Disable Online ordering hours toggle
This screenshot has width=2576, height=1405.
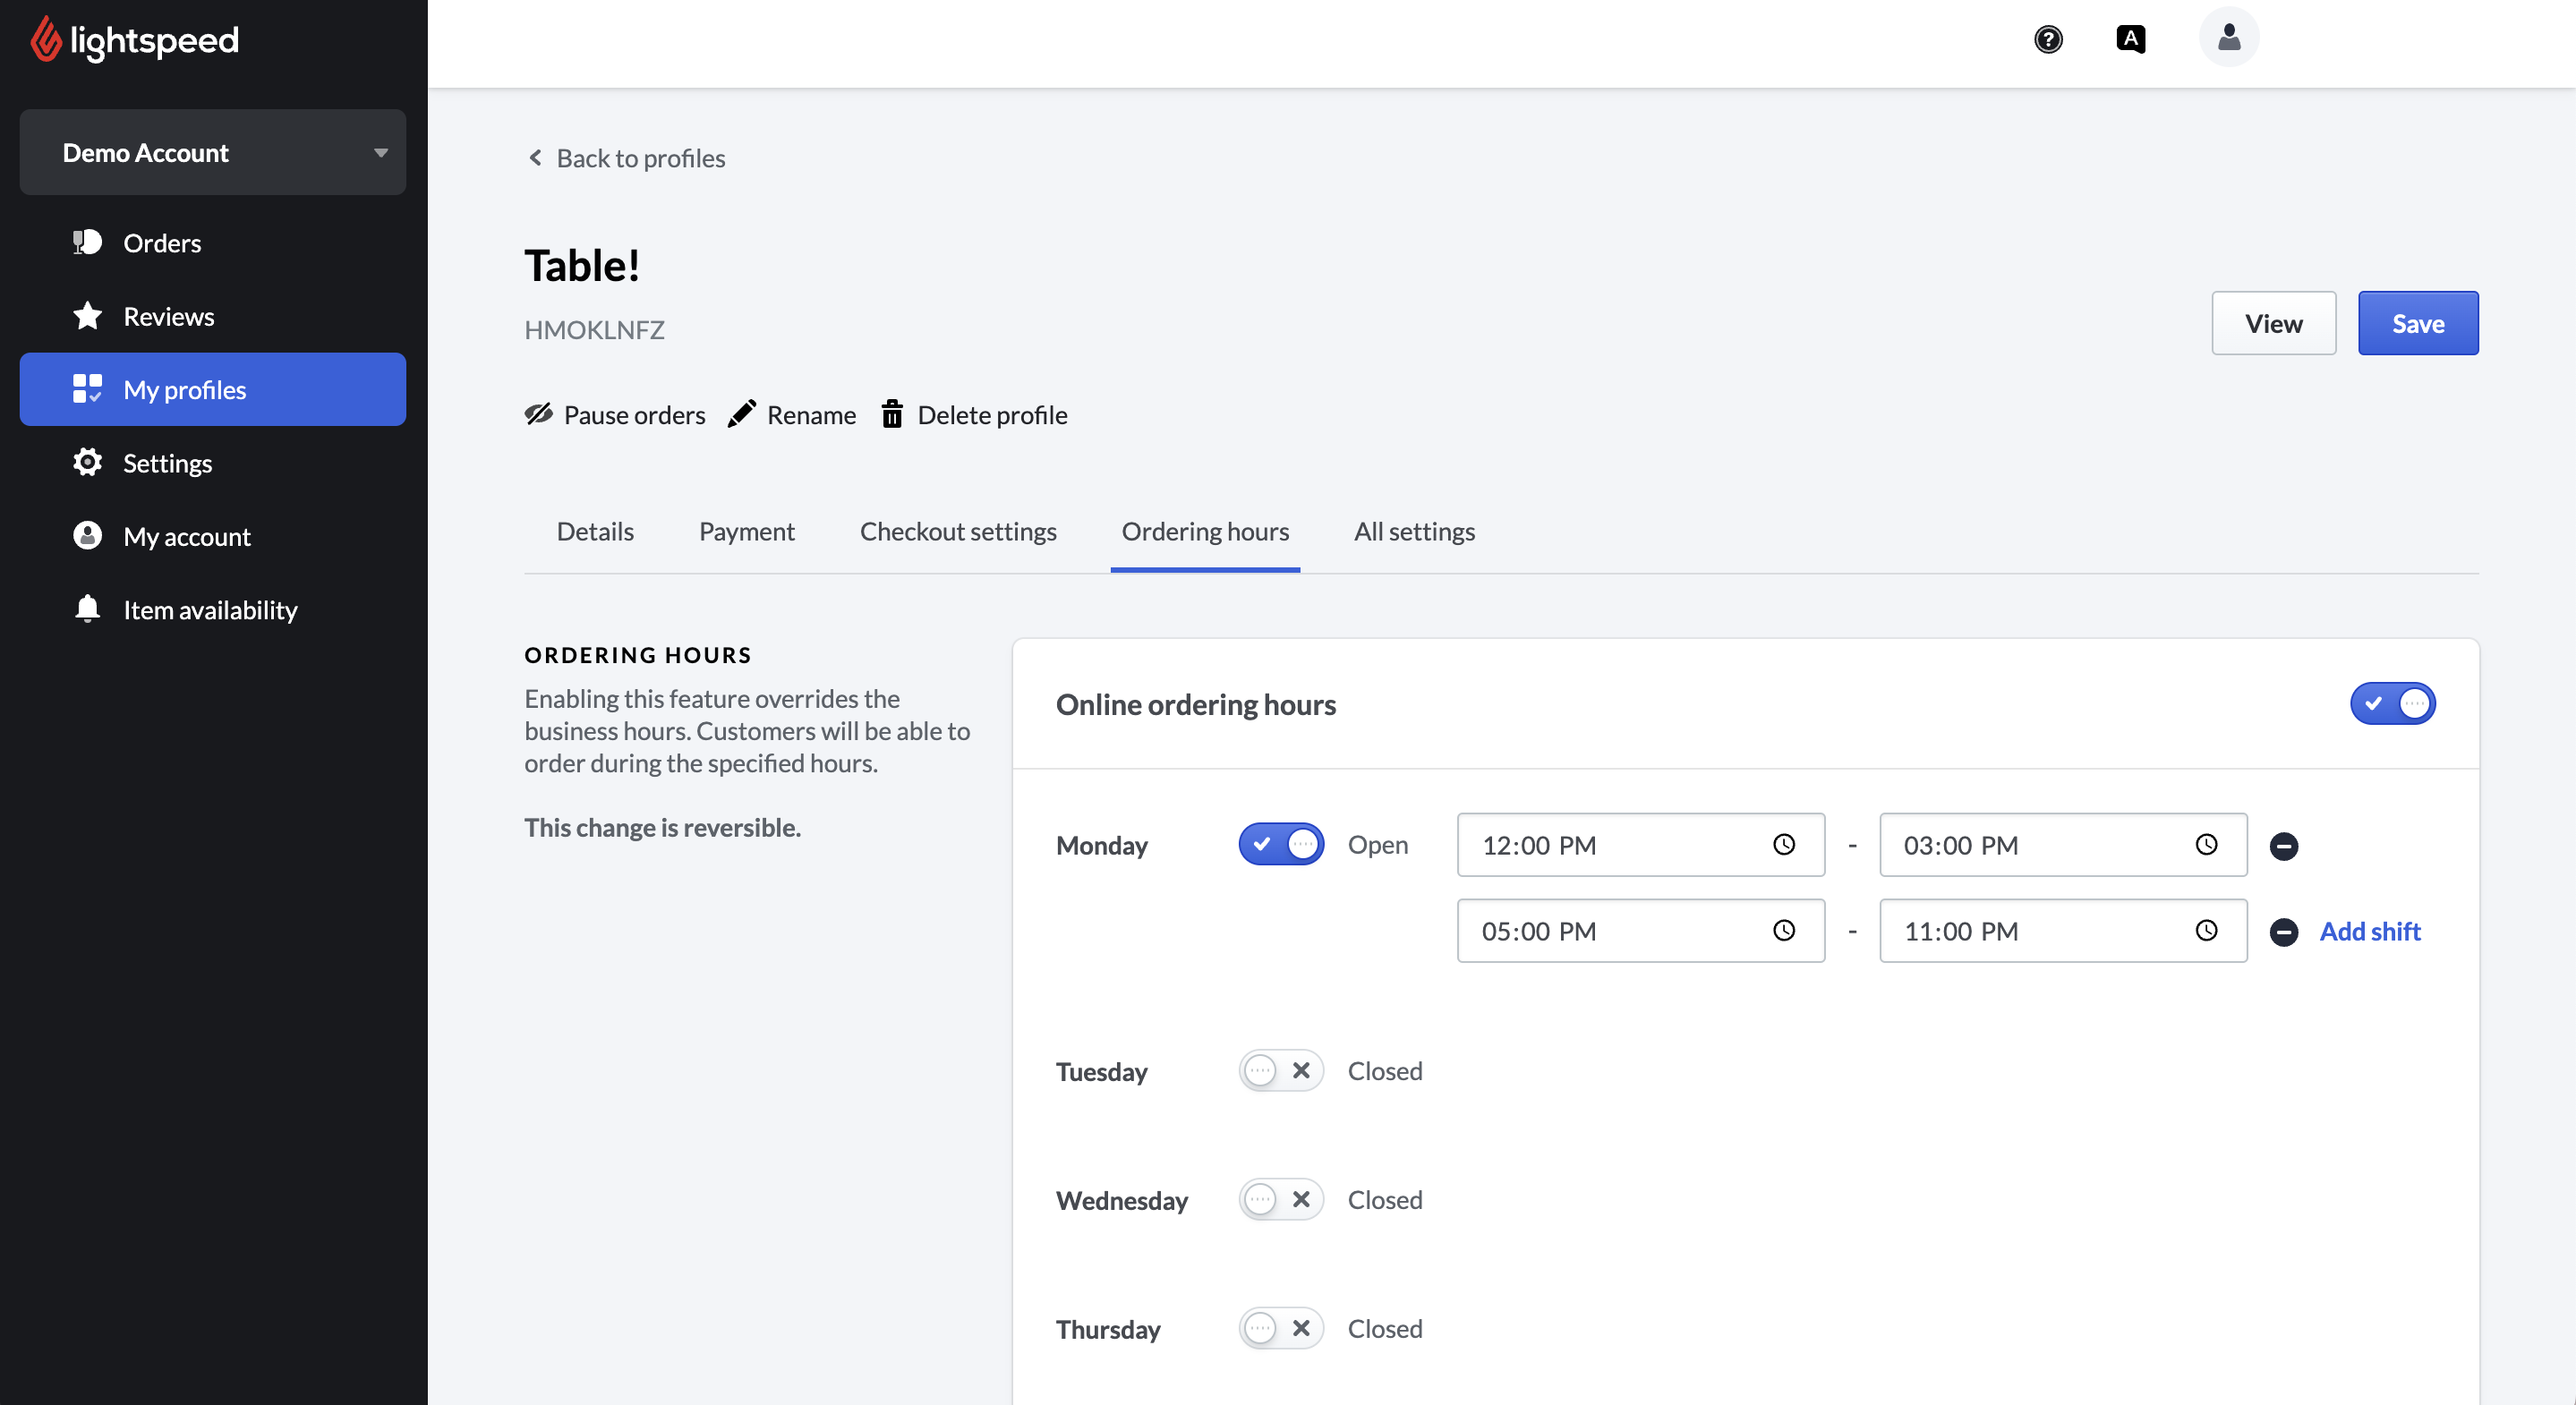pos(2392,704)
